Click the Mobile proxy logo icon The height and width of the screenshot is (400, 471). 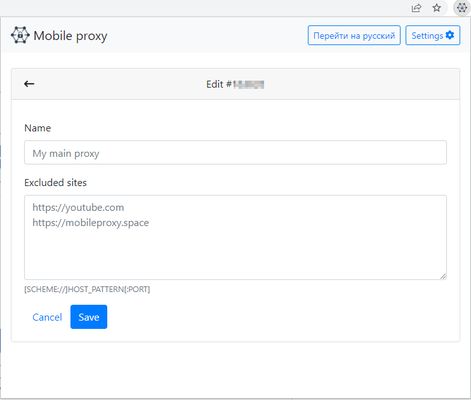(20, 35)
